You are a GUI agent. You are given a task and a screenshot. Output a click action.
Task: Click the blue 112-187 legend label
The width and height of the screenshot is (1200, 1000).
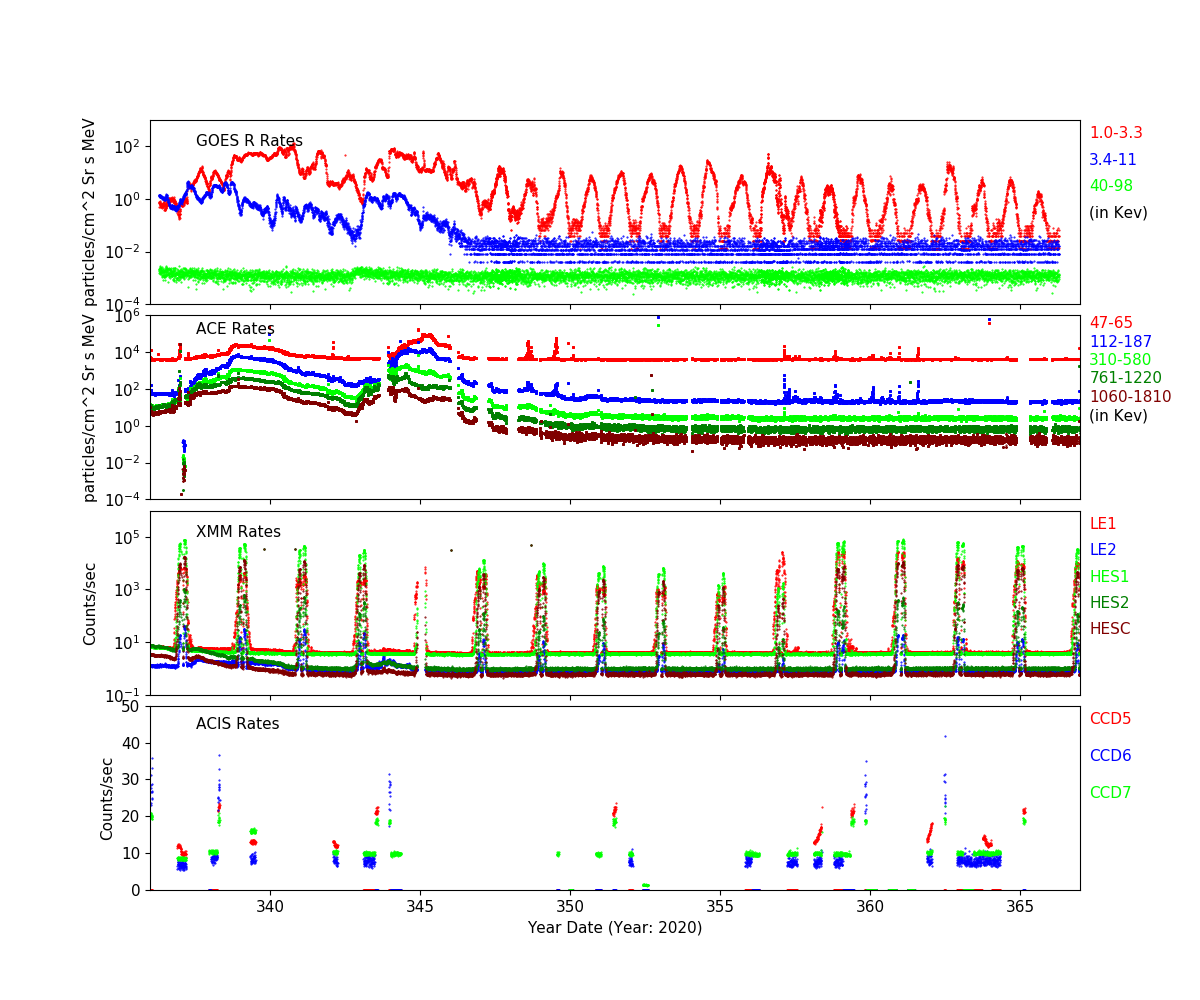[1119, 342]
